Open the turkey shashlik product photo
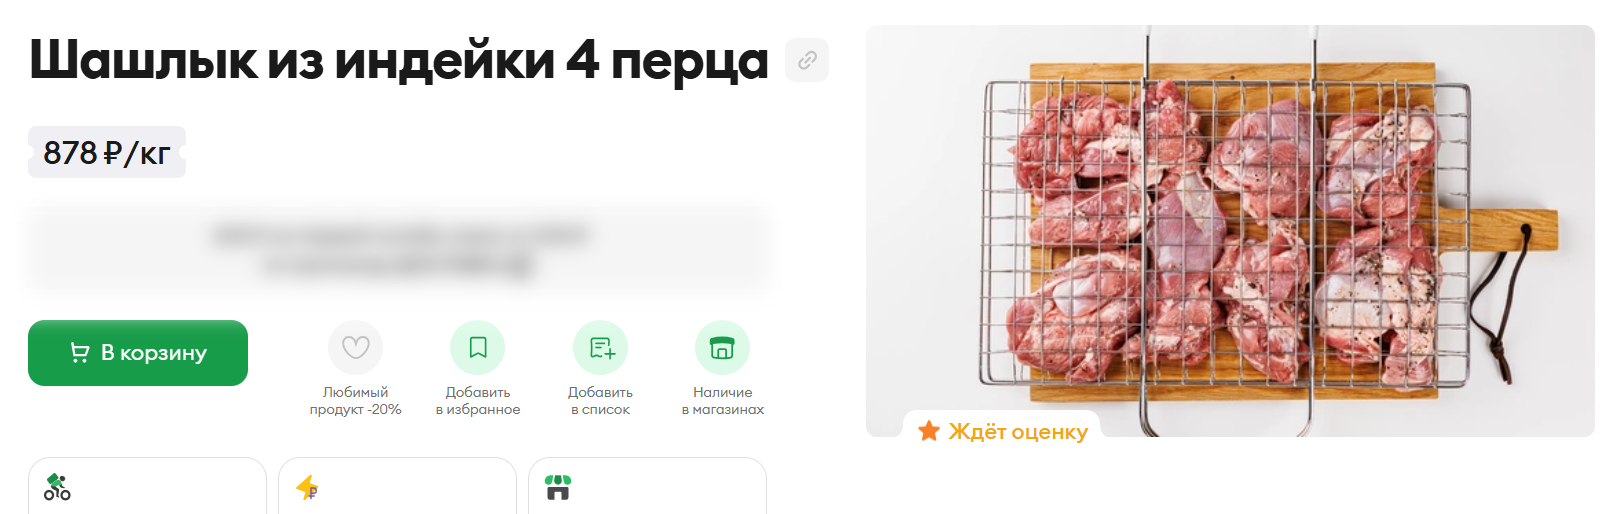Screen dimensions: 1604x514 (x=1230, y=230)
